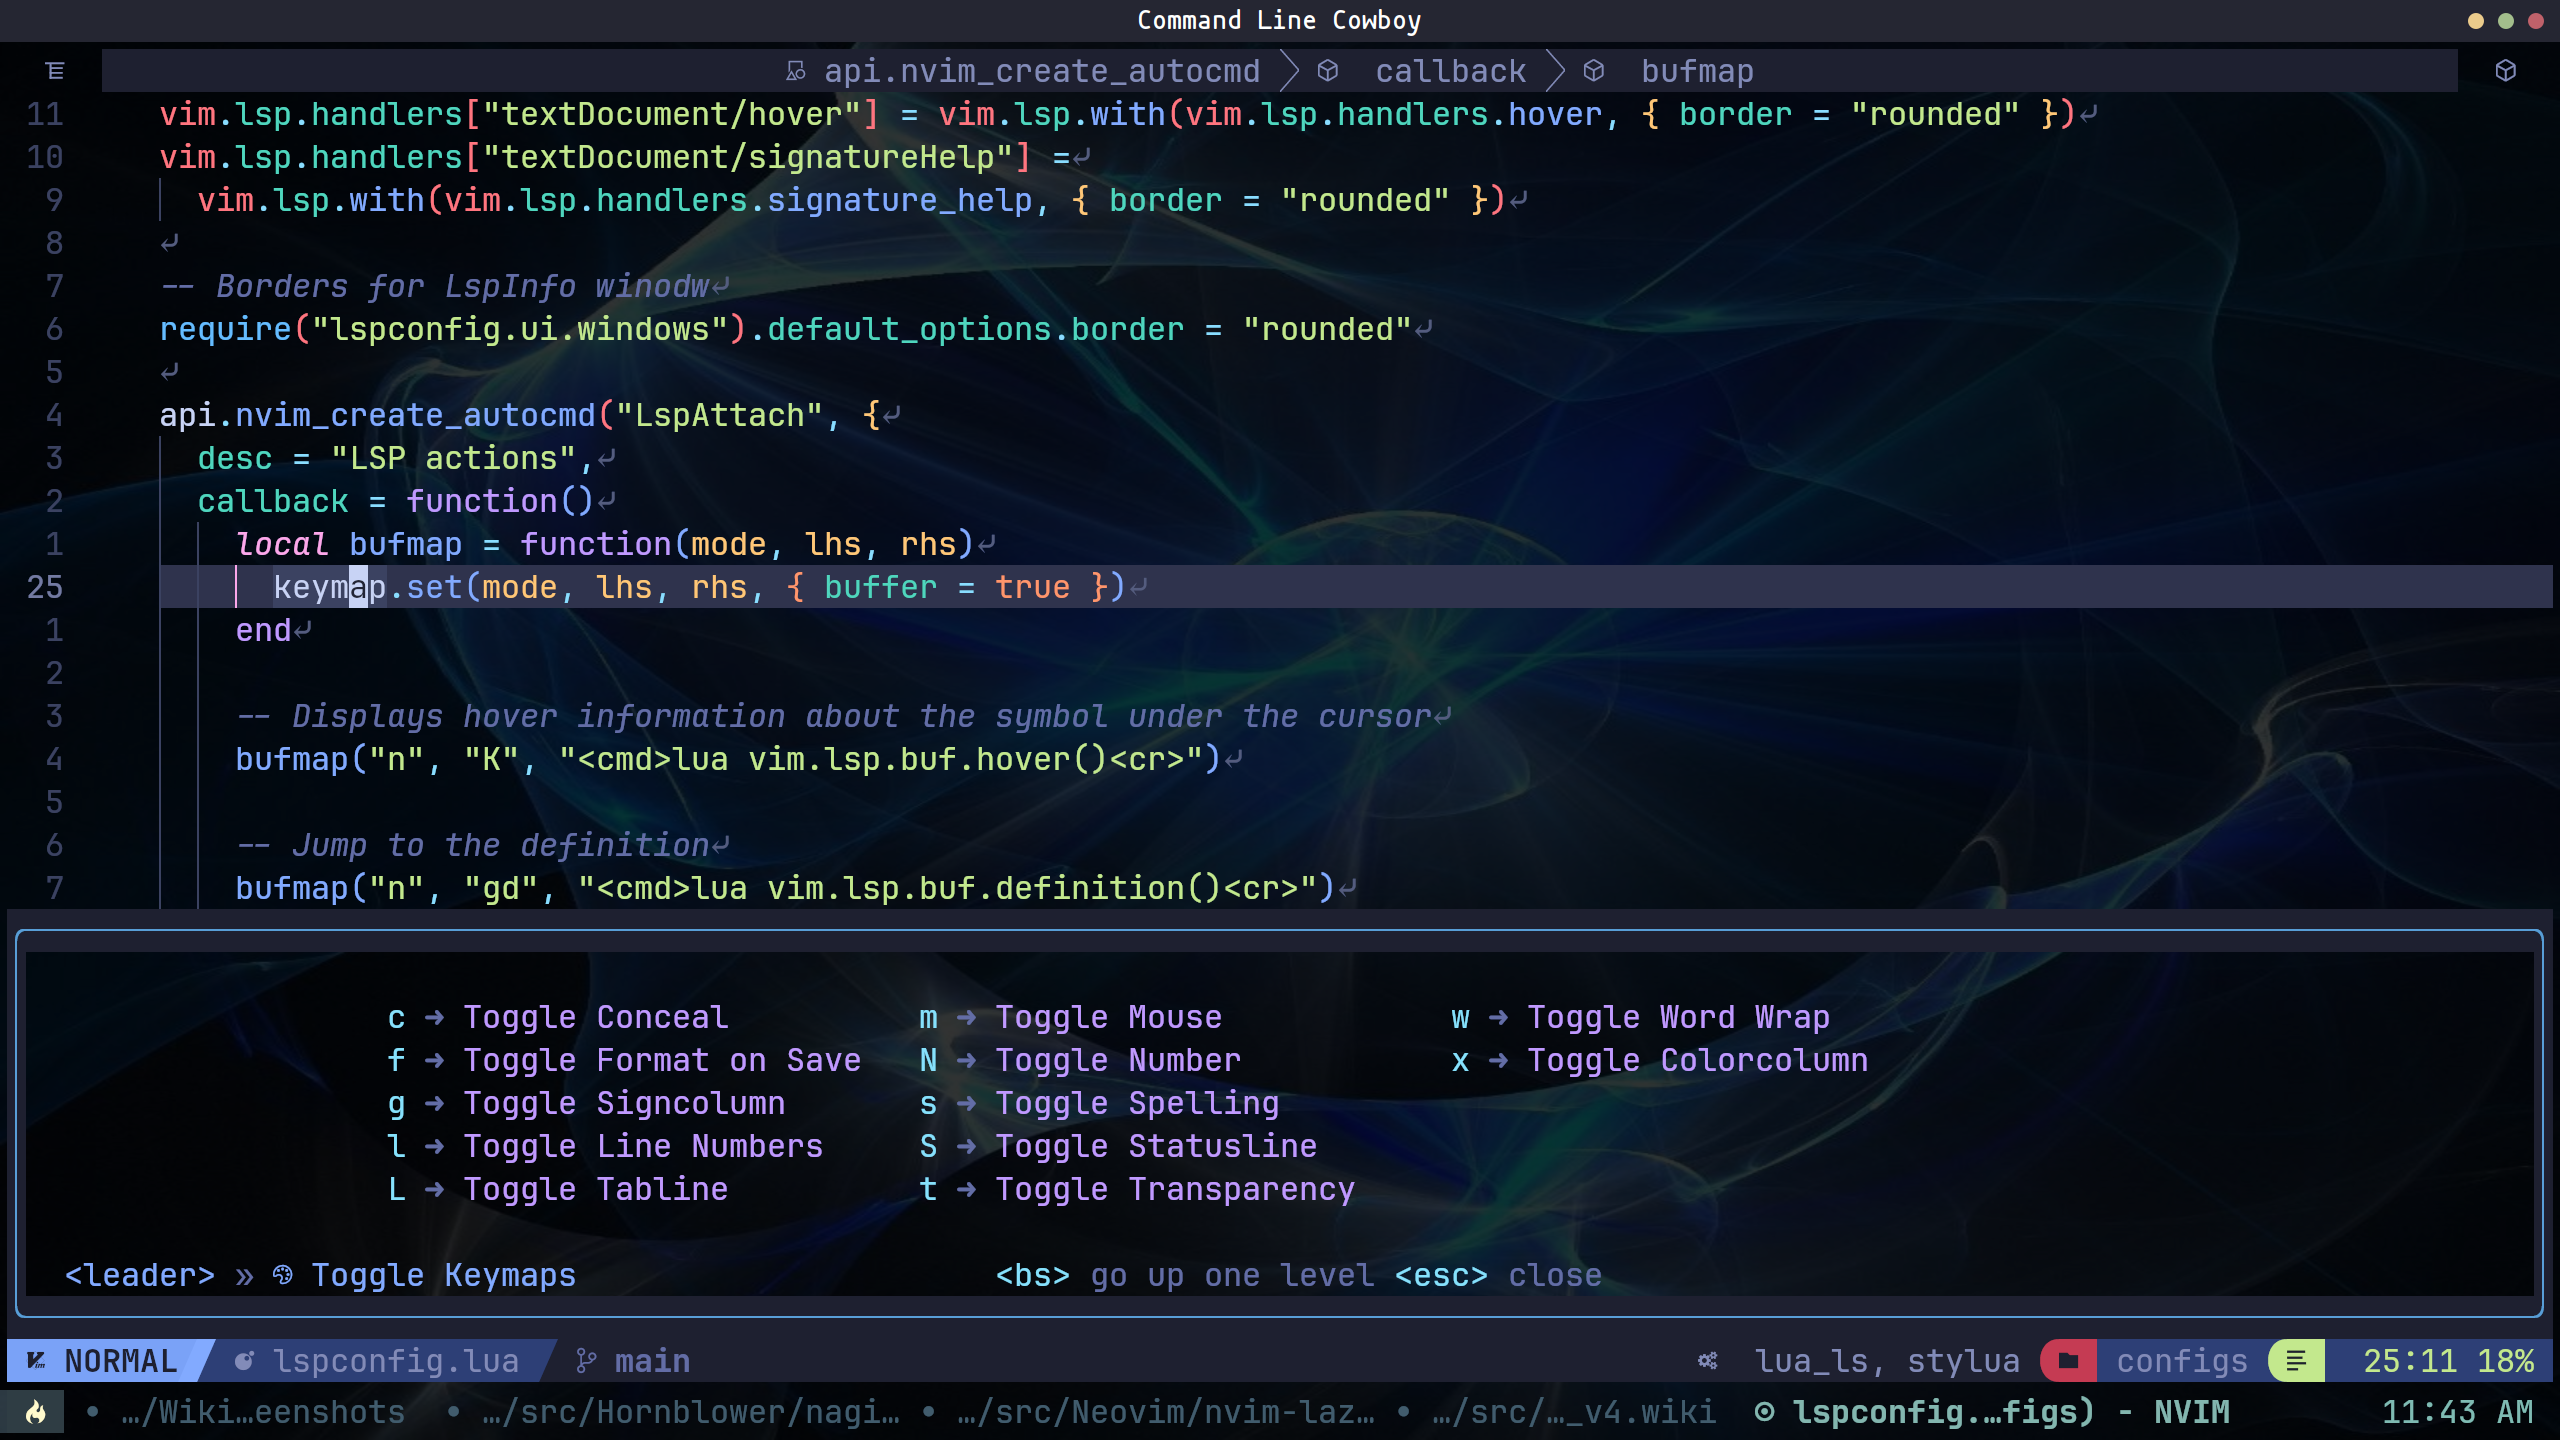This screenshot has height=1440, width=2560.
Task: Click the cube icon before callback breadcrumb
Action: tap(1328, 71)
